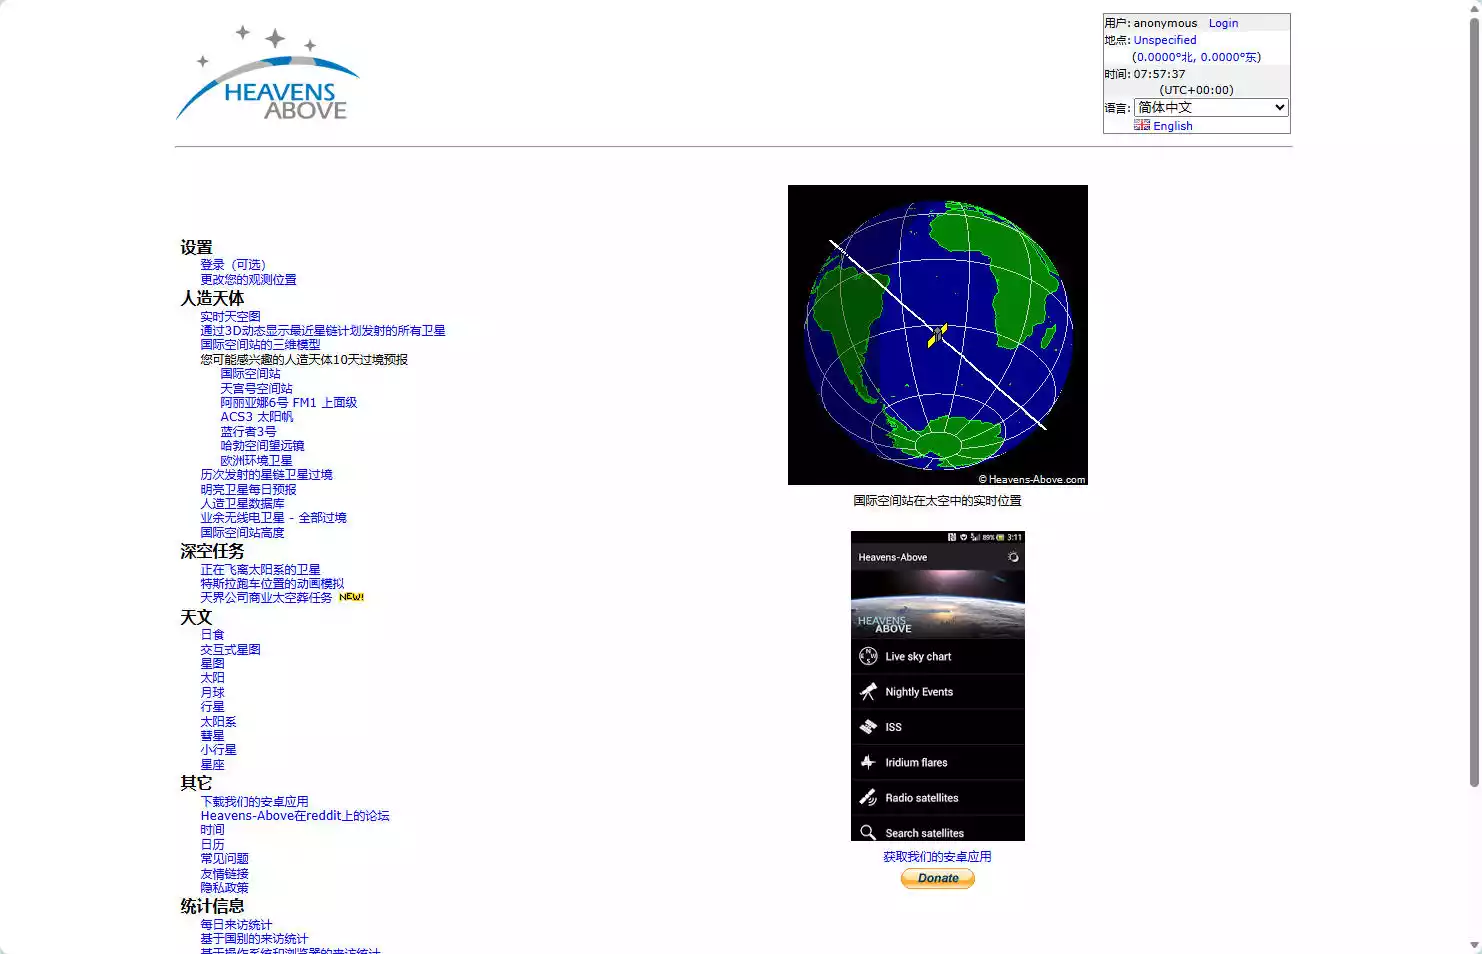Image resolution: width=1482 pixels, height=954 pixels.
Task: Open 日历 link
Action: [212, 845]
